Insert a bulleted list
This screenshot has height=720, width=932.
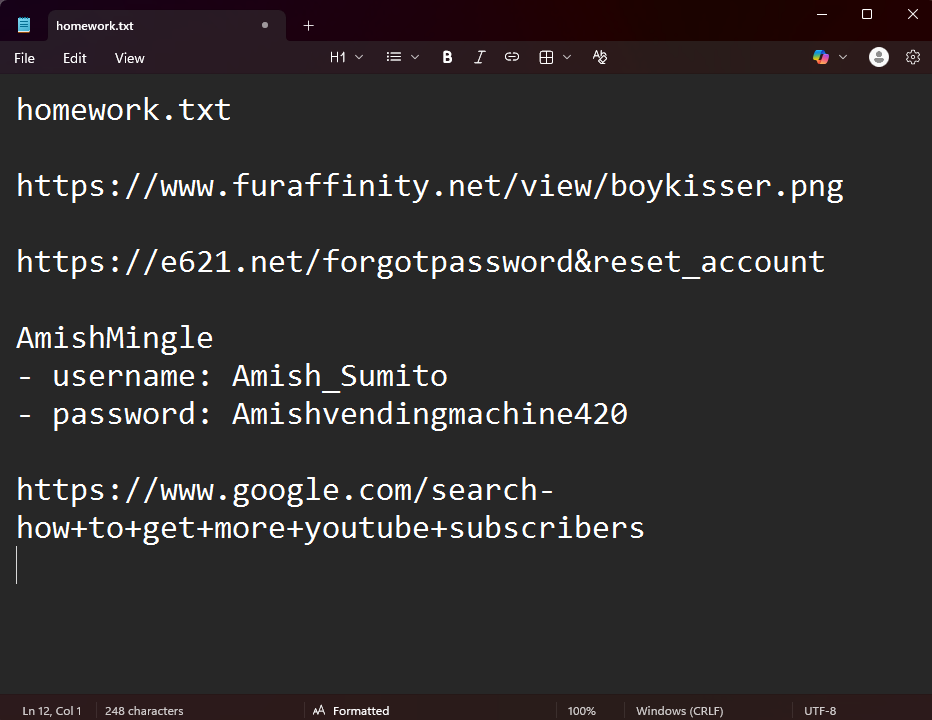click(393, 57)
